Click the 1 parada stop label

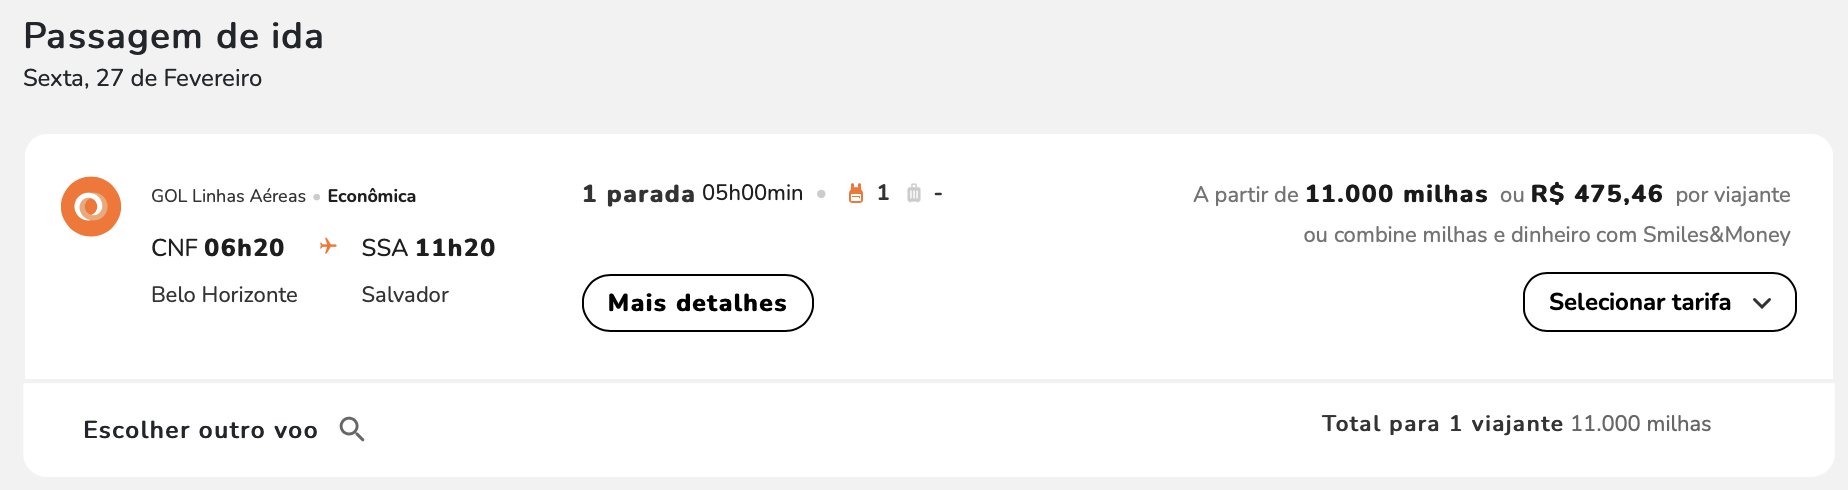pos(638,194)
